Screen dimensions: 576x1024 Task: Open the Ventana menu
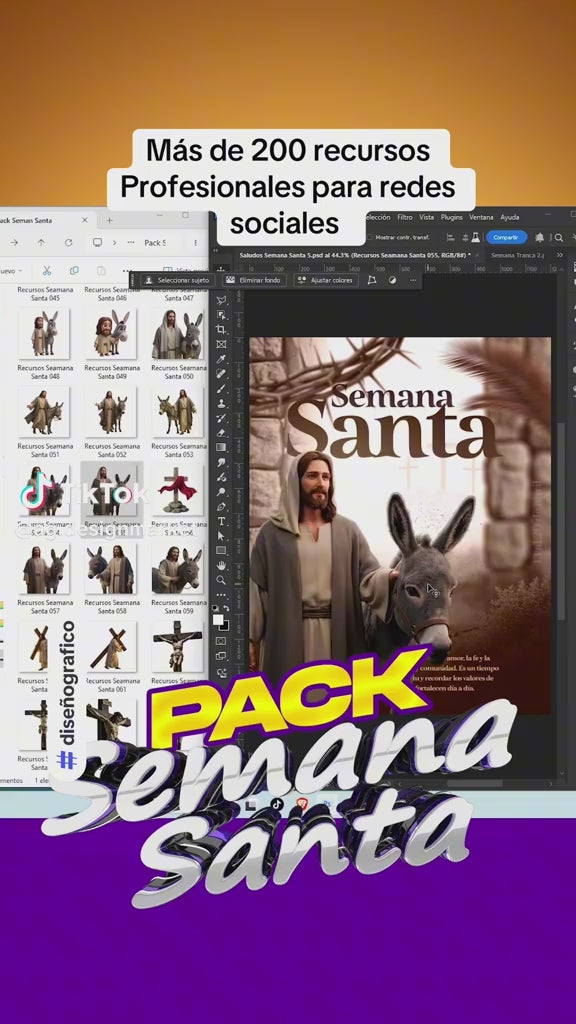(x=481, y=217)
